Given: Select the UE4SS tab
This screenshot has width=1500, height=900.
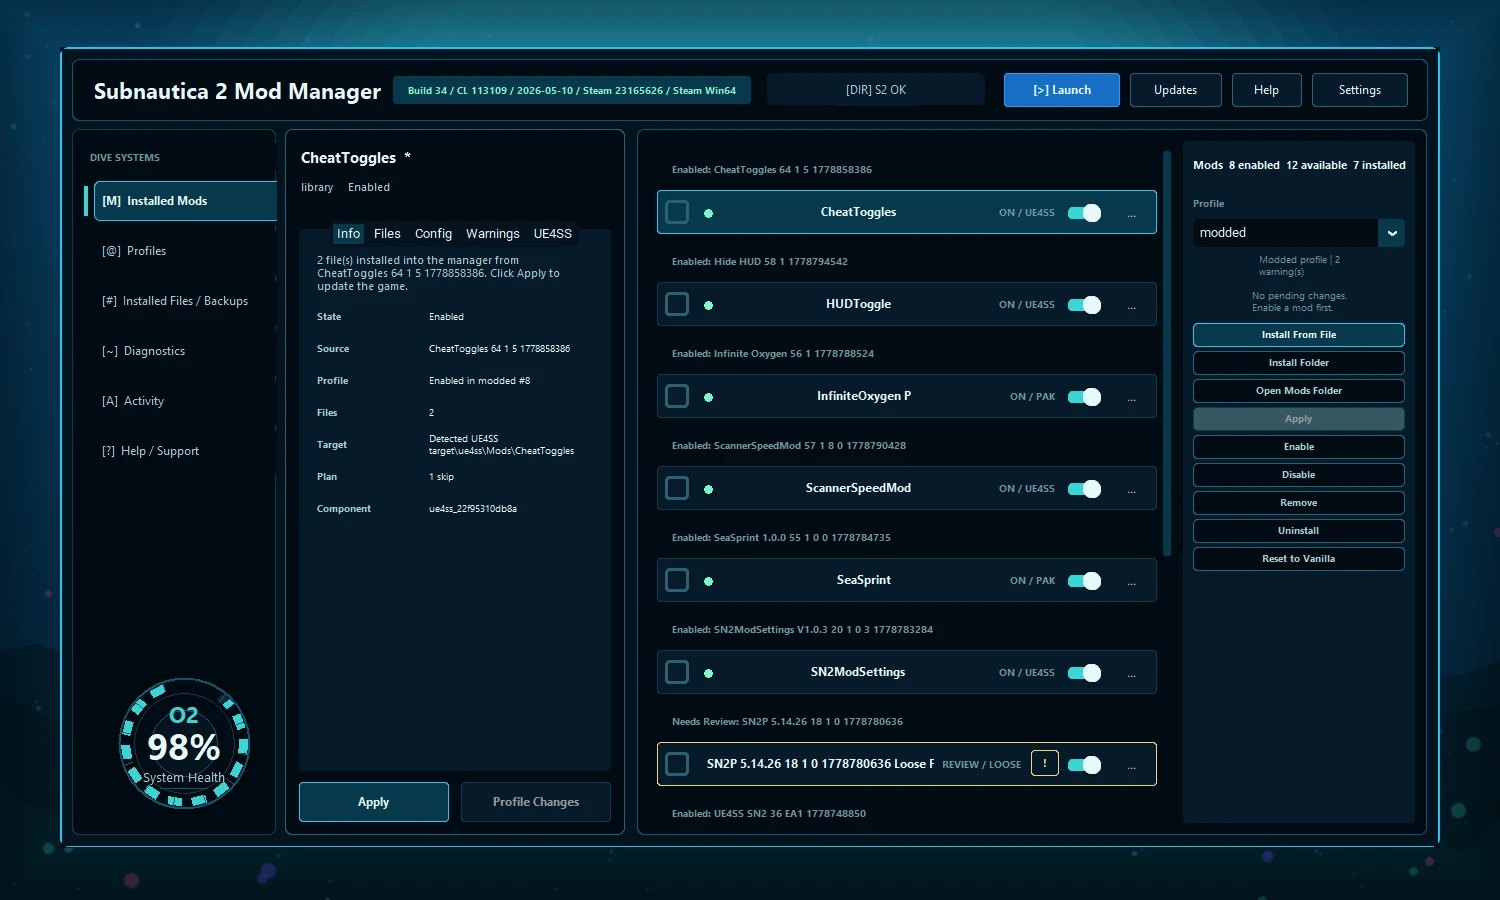Looking at the screenshot, I should click(553, 234).
